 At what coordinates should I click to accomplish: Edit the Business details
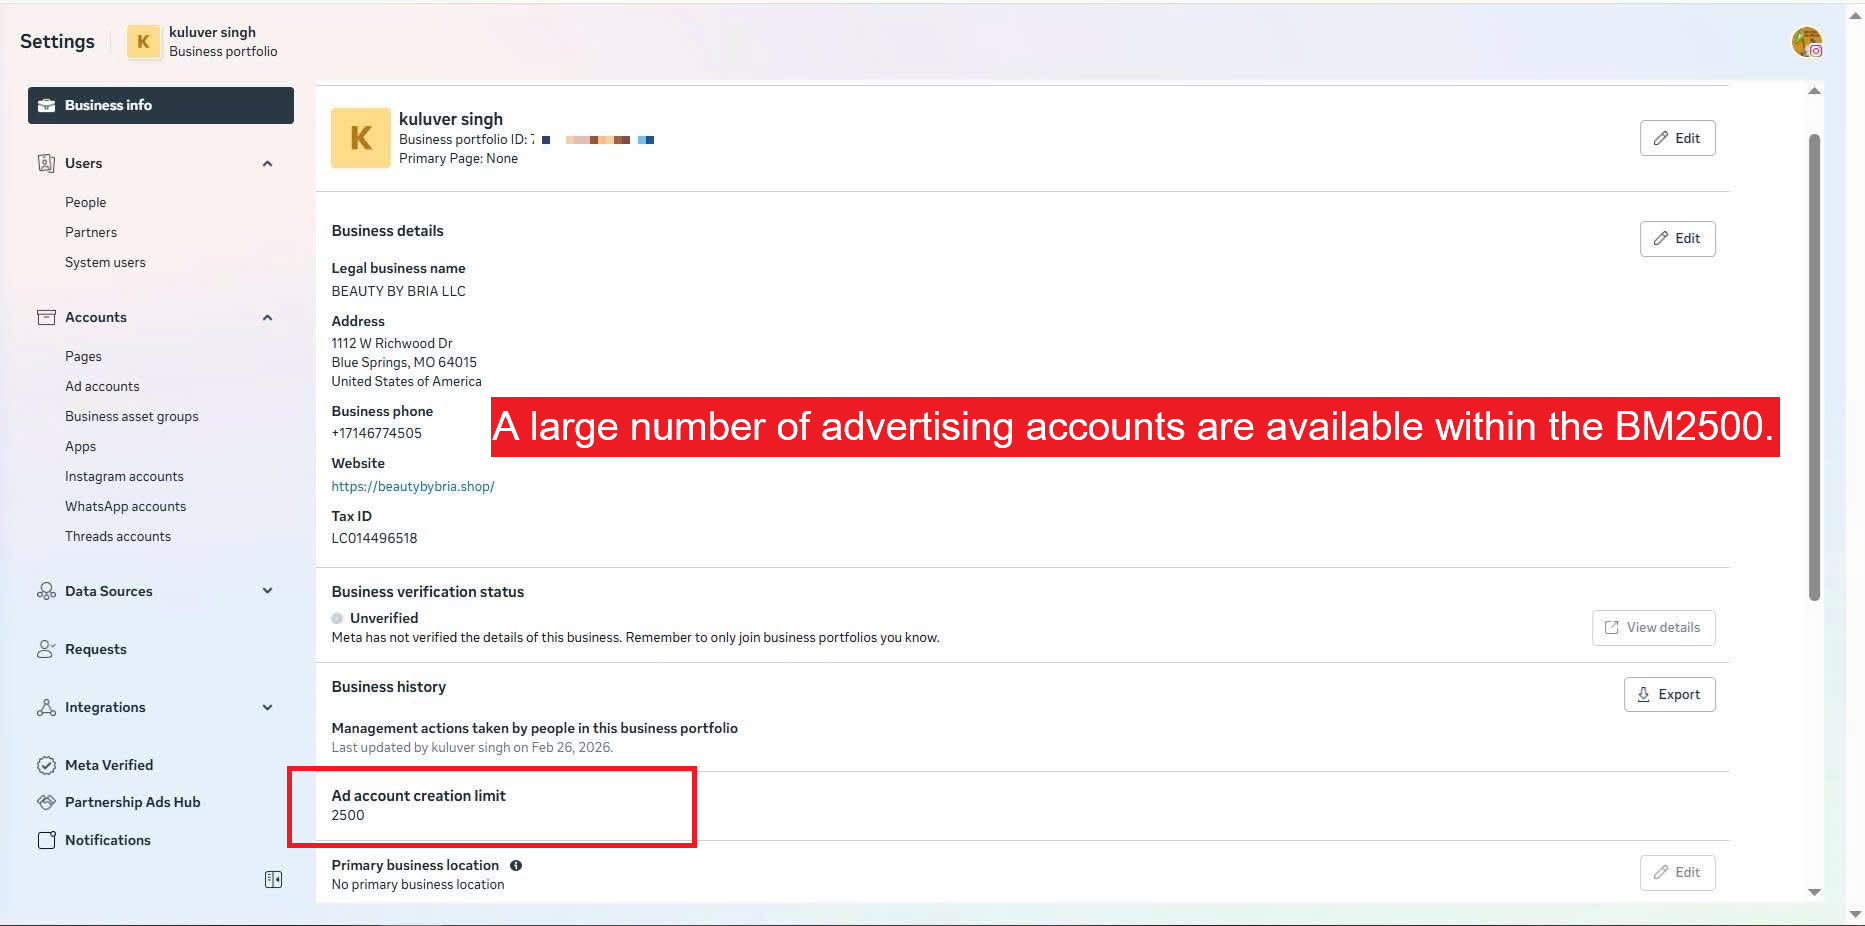[x=1677, y=238]
